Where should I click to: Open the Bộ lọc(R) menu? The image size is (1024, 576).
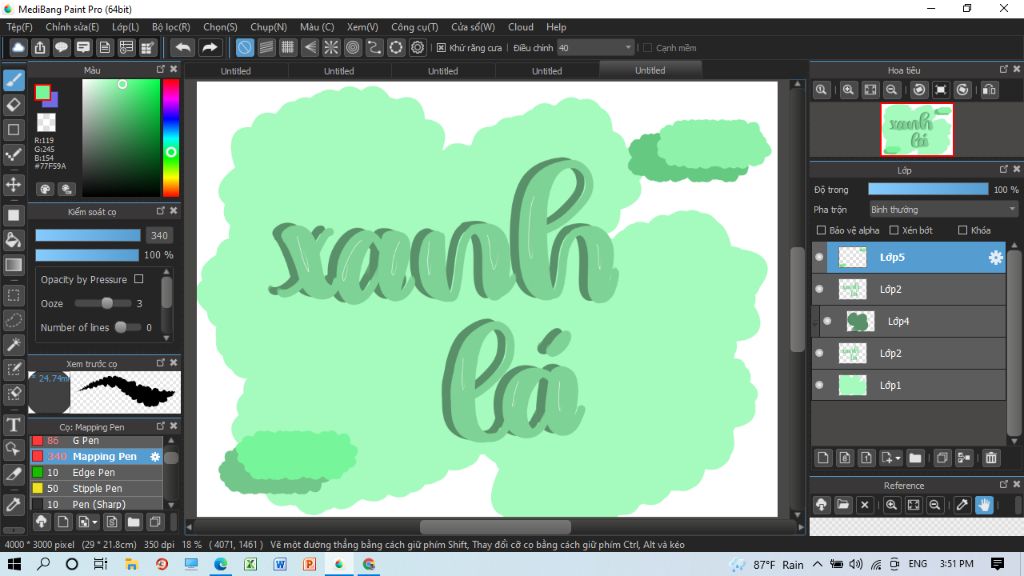(171, 27)
